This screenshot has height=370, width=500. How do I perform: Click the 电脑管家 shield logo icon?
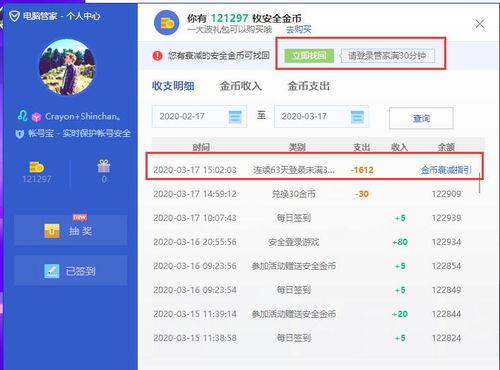pos(14,16)
